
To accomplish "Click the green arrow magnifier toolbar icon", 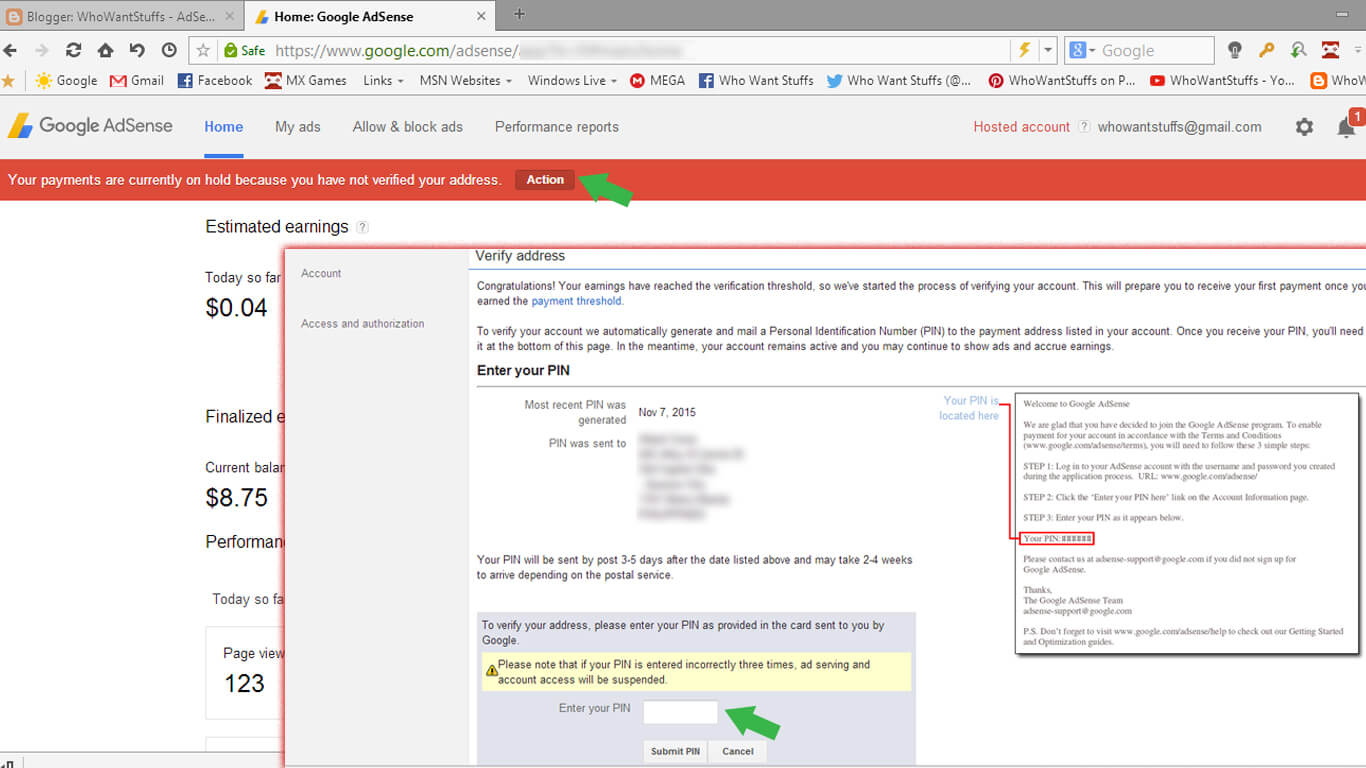I will (1299, 50).
